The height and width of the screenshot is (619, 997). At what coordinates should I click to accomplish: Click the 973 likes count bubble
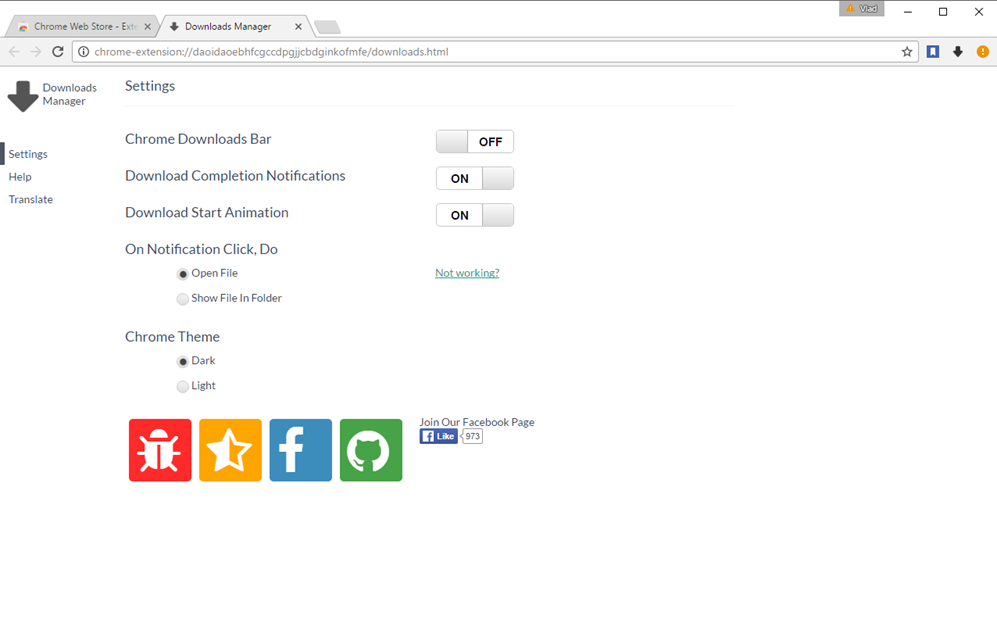pos(472,436)
